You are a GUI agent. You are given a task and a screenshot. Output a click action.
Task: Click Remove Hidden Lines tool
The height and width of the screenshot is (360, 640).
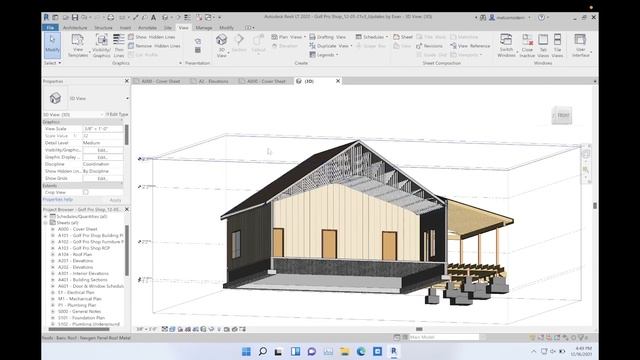click(x=154, y=46)
